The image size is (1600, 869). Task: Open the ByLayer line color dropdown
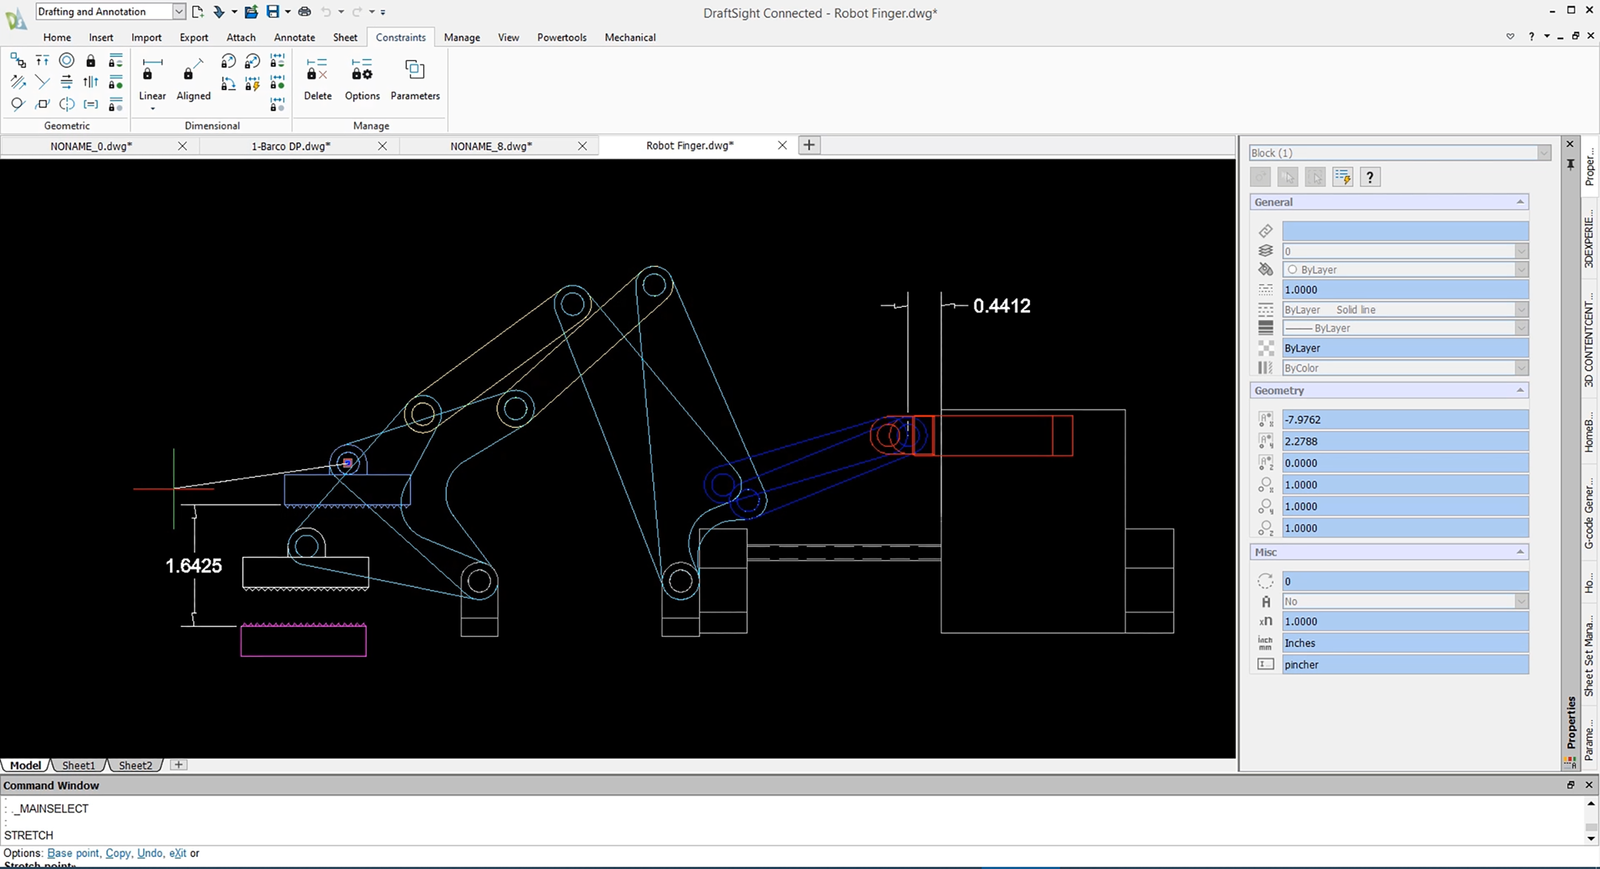(x=1521, y=270)
